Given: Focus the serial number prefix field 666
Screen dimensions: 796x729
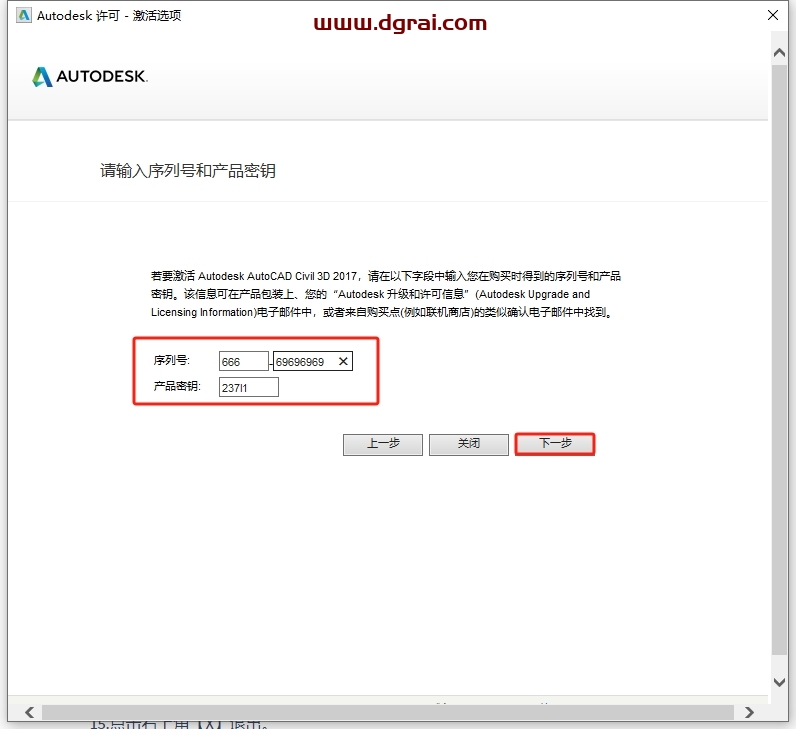Looking at the screenshot, I should (244, 361).
